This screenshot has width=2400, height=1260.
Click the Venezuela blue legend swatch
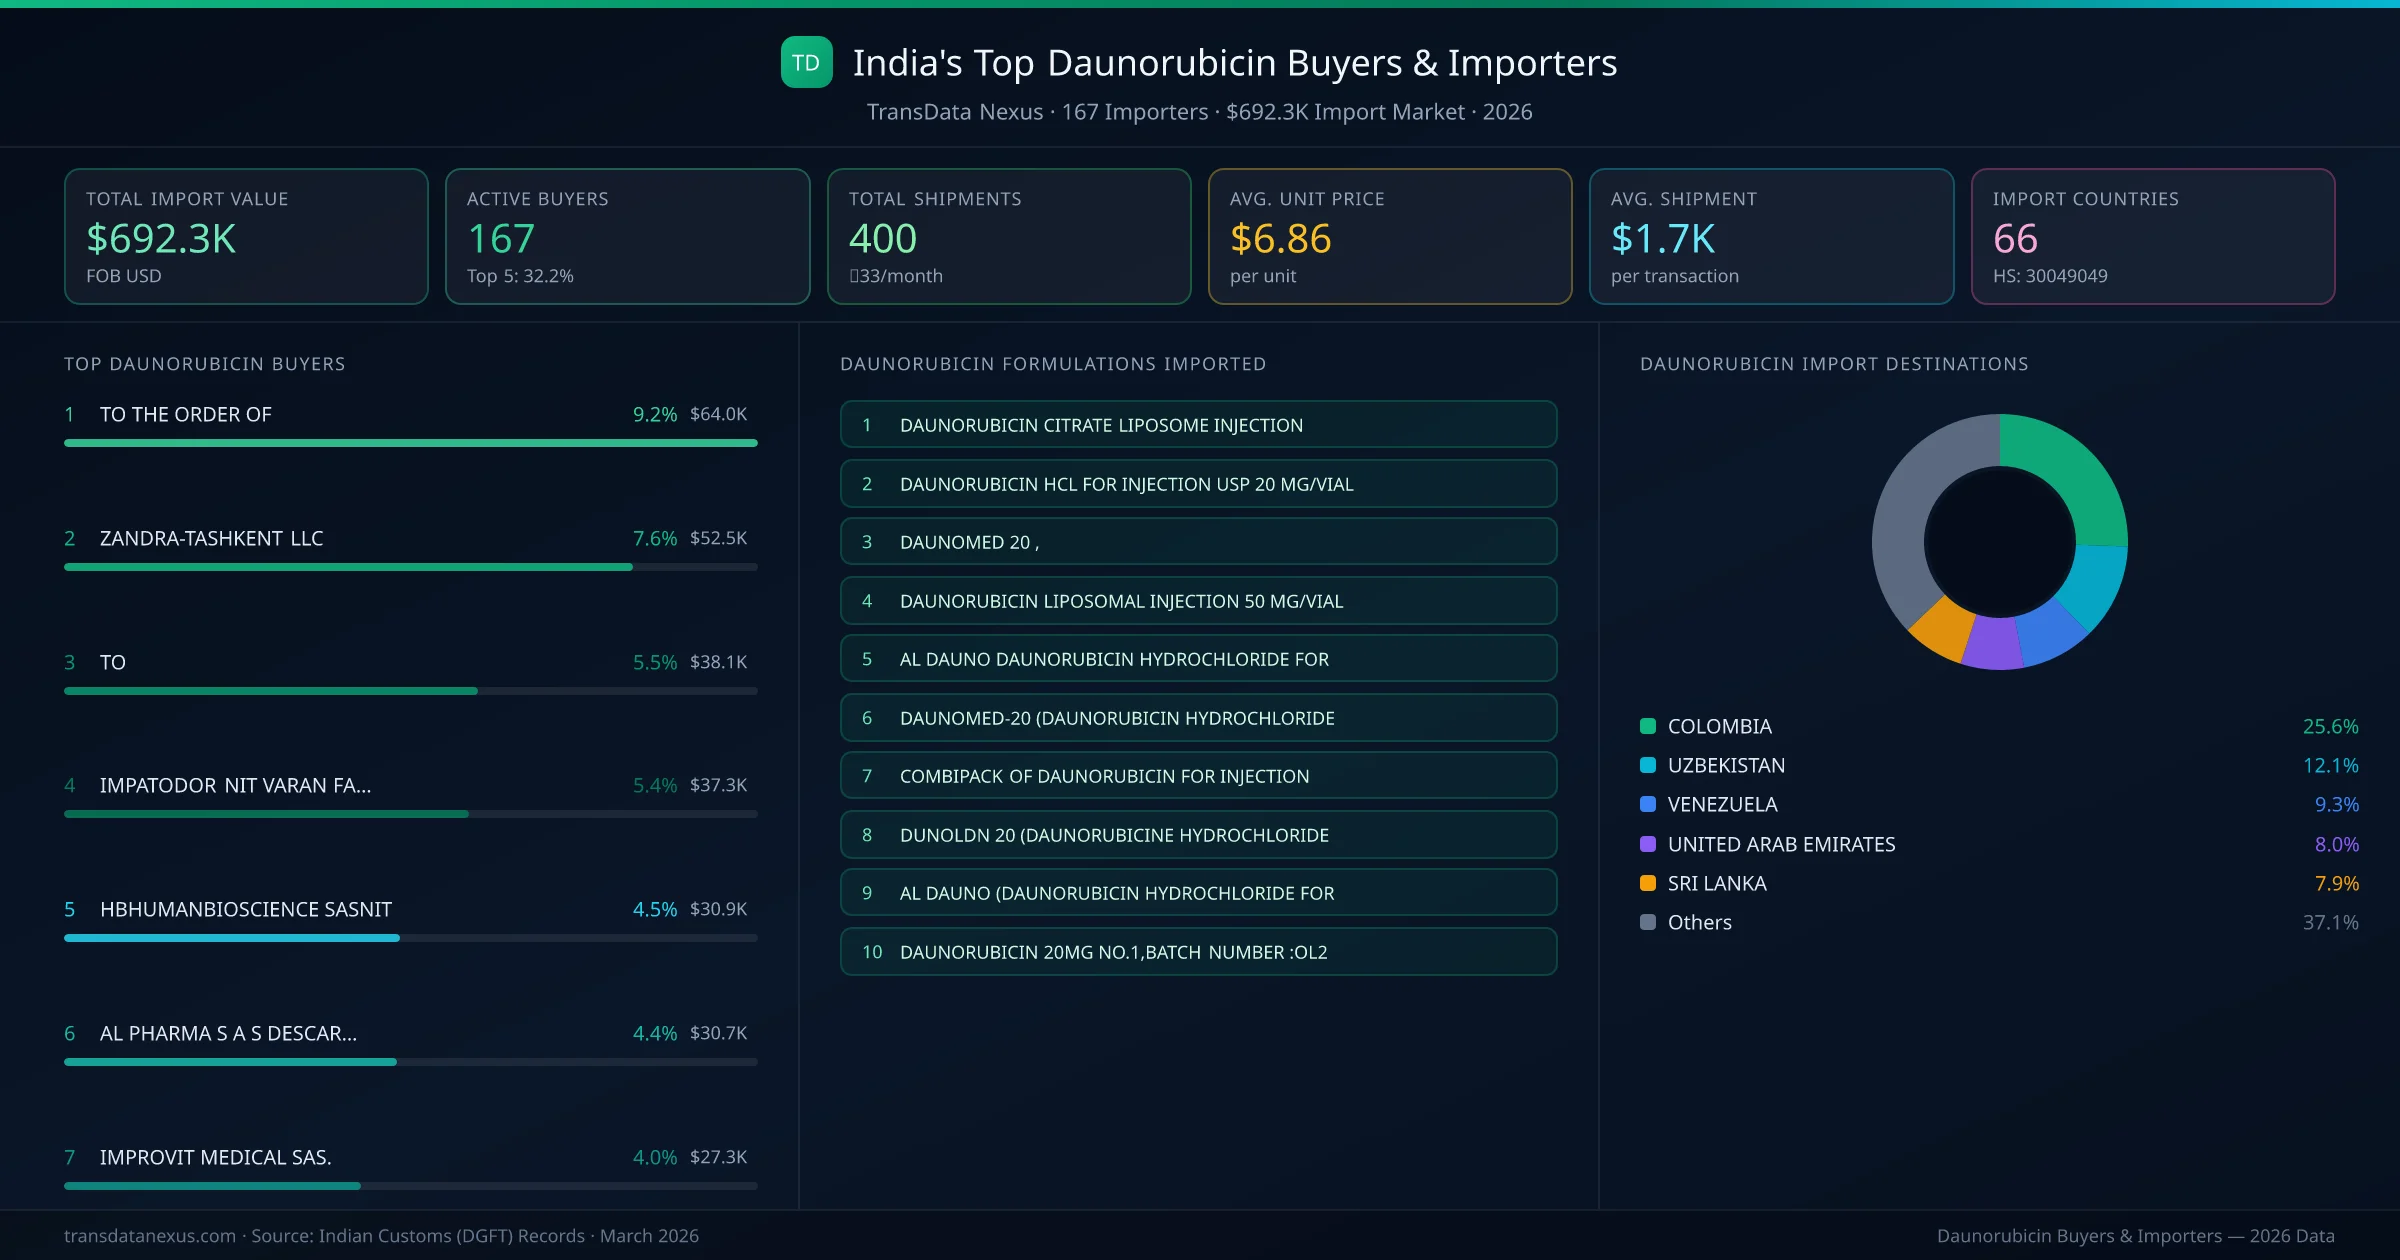pyautogui.click(x=1648, y=804)
